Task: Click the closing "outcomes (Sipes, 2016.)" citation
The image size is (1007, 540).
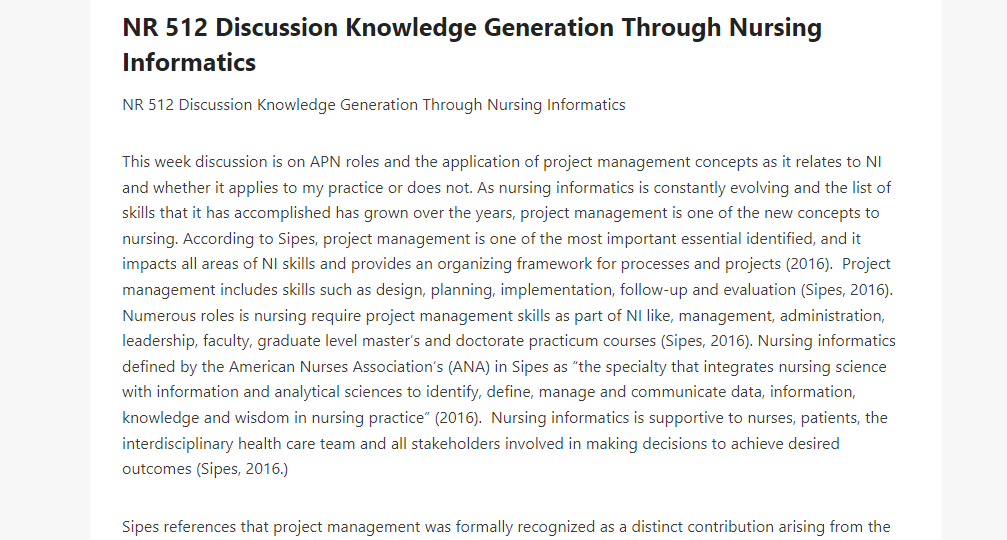Action: click(x=205, y=469)
